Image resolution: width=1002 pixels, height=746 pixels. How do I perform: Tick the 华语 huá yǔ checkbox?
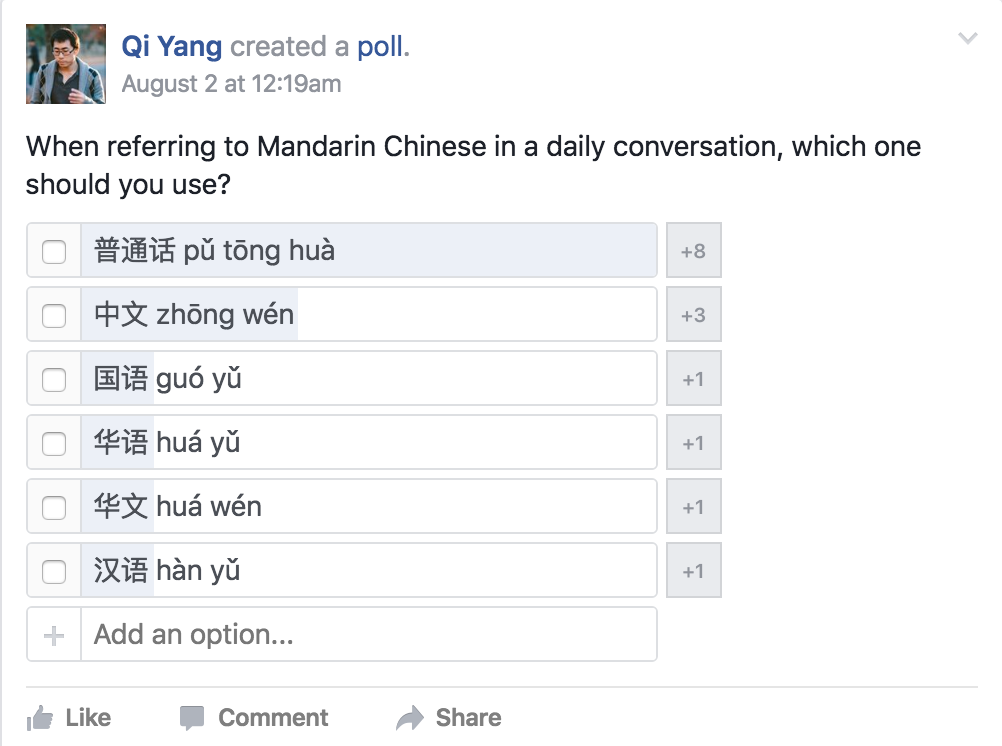[54, 443]
